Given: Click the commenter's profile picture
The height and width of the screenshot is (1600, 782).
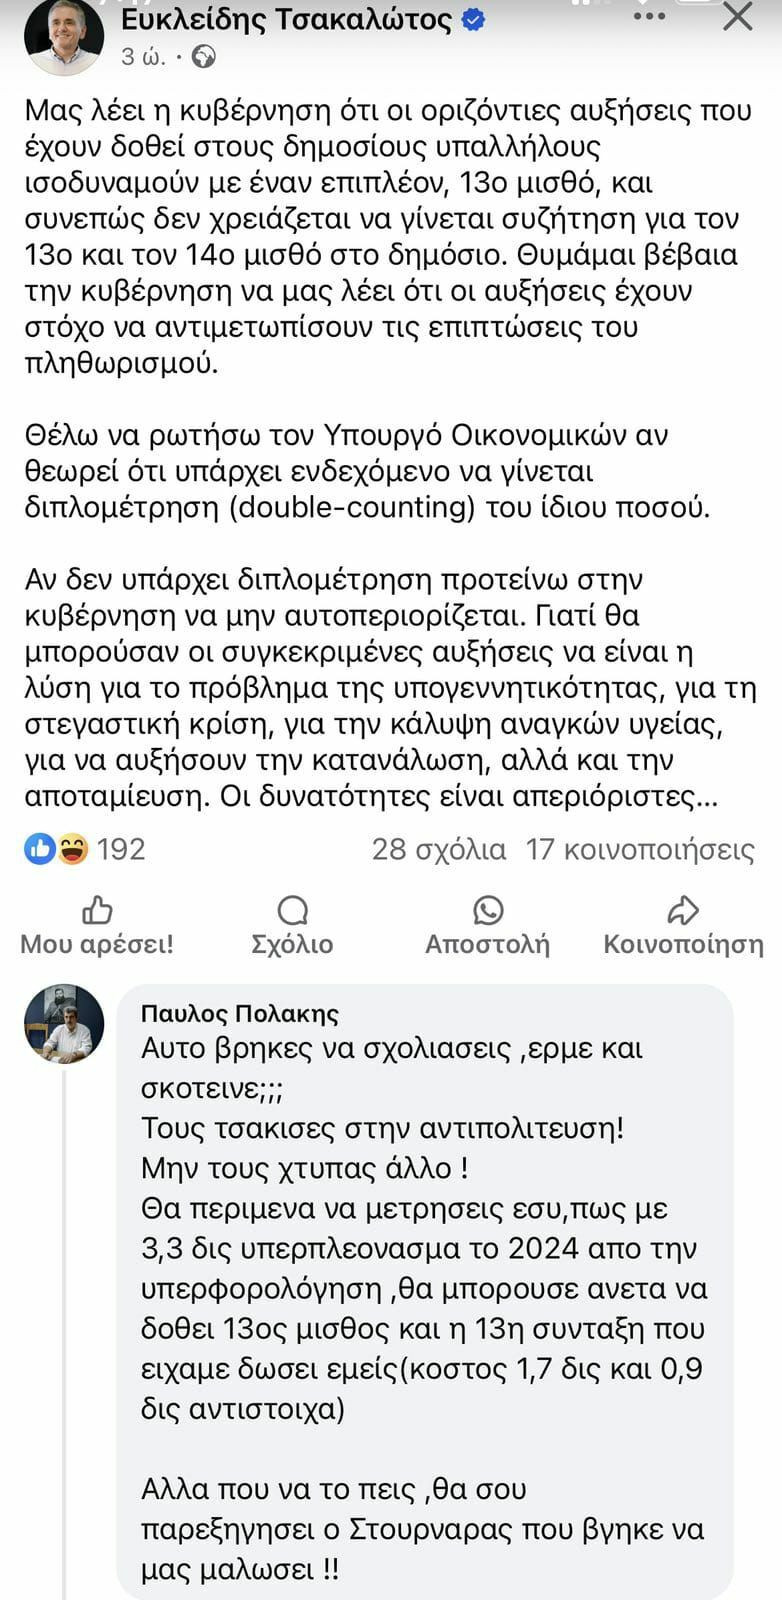Looking at the screenshot, I should pos(64,1023).
